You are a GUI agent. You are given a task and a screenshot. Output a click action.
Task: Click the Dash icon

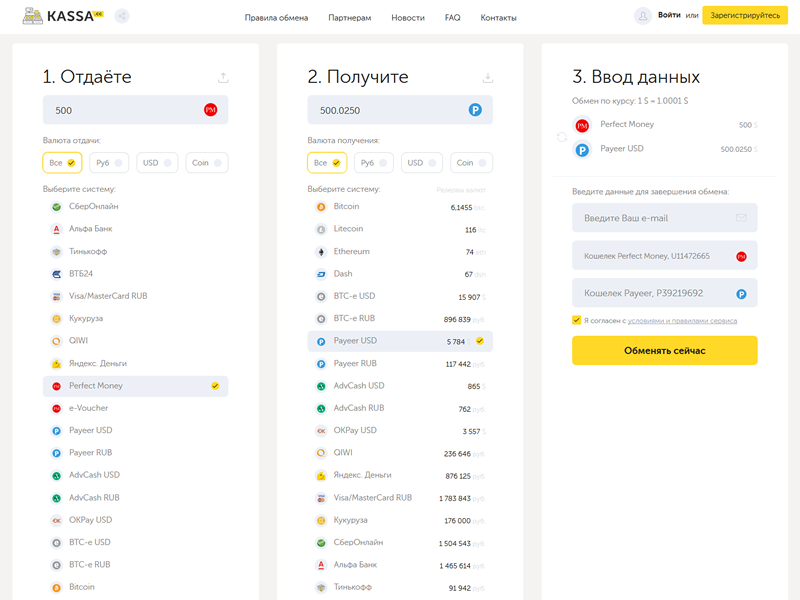click(x=321, y=274)
